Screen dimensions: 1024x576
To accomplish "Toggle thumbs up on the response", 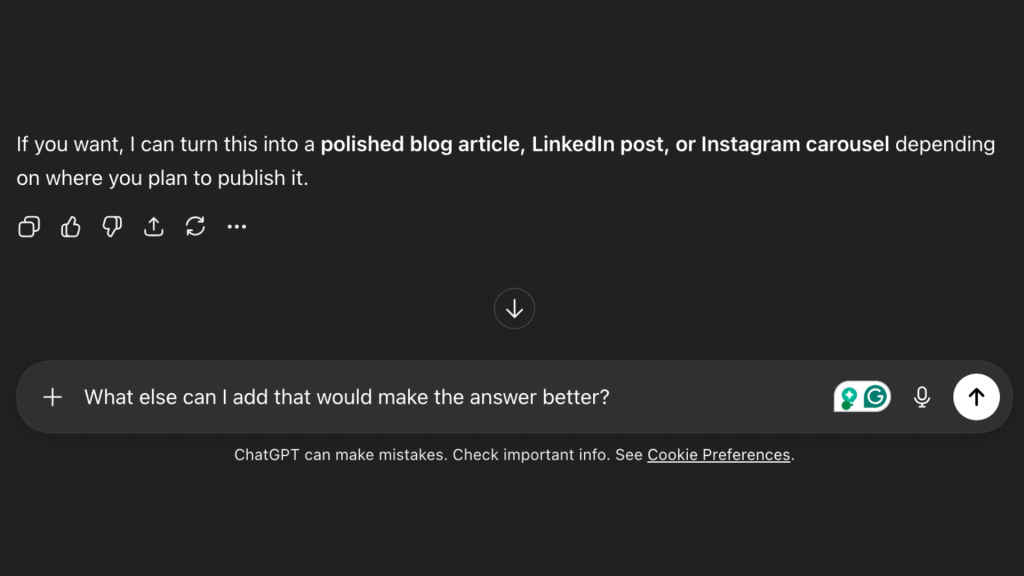I will coord(70,227).
